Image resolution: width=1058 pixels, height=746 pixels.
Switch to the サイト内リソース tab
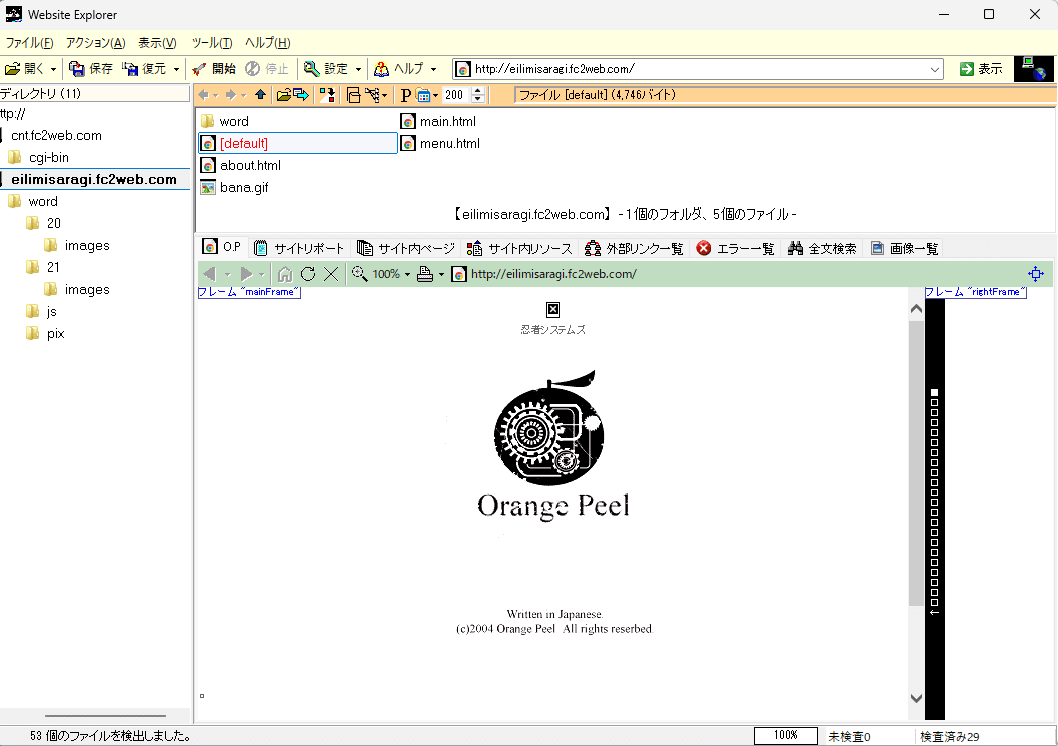(x=520, y=248)
